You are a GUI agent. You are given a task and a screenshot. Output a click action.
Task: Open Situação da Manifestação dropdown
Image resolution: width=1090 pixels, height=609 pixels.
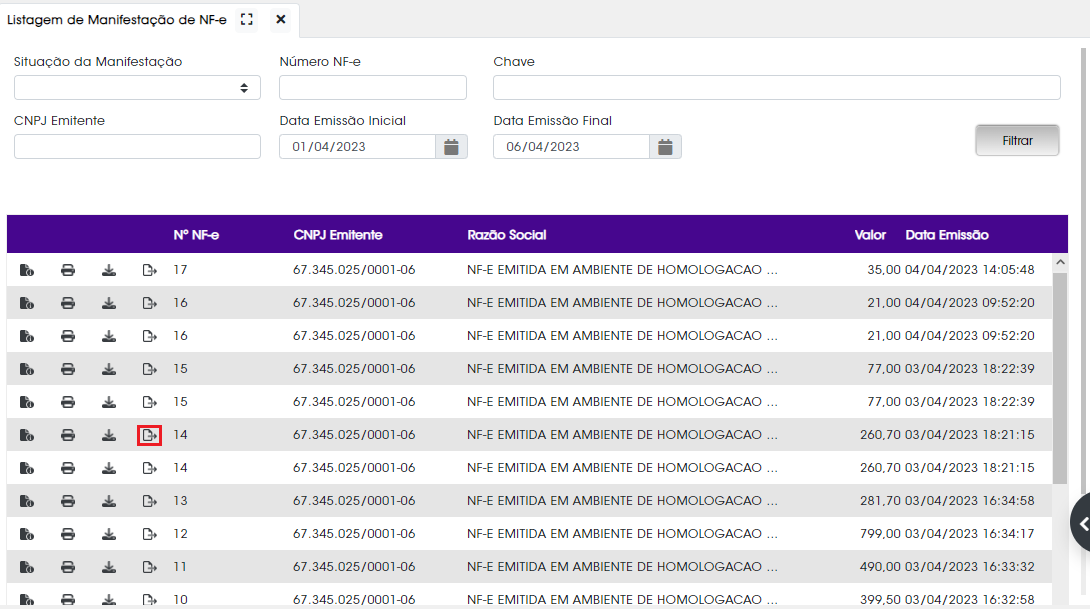137,88
